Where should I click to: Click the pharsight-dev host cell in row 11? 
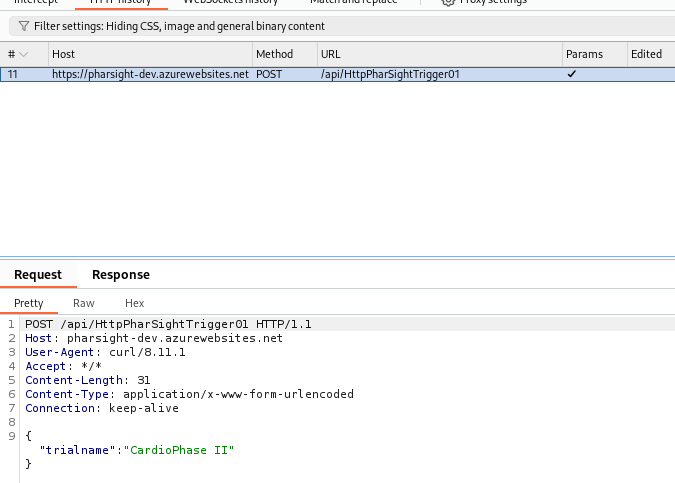pyautogui.click(x=150, y=74)
